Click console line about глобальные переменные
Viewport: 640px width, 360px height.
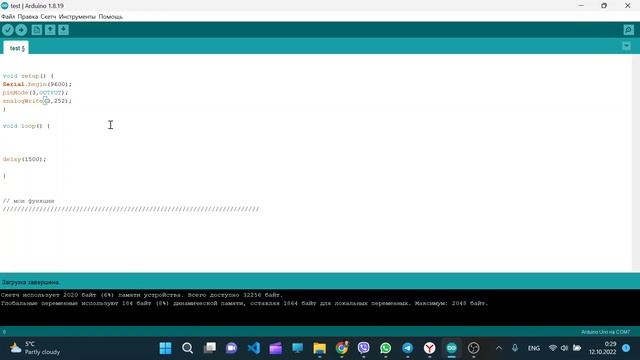click(244, 303)
